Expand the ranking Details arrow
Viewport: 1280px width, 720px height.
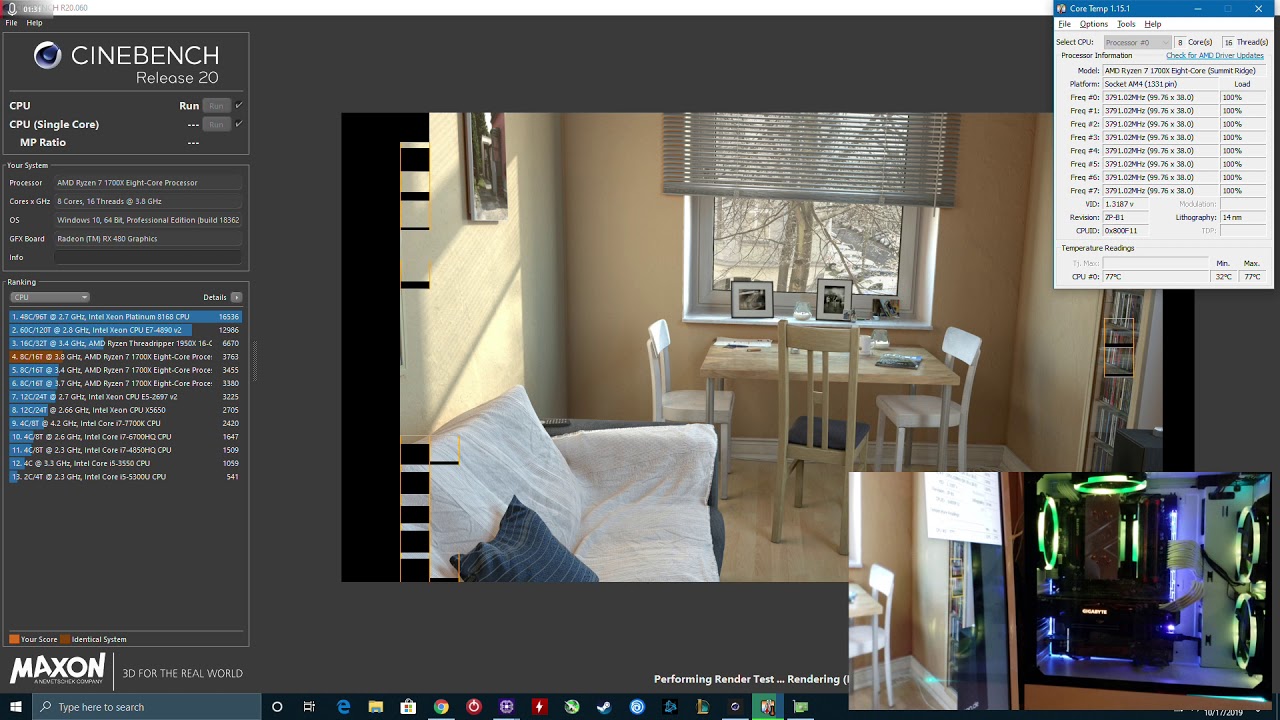pos(236,297)
